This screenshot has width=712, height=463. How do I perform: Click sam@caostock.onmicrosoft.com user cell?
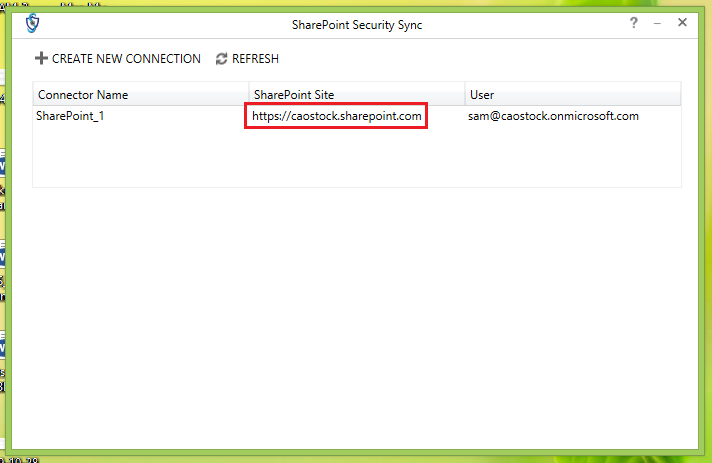[553, 116]
